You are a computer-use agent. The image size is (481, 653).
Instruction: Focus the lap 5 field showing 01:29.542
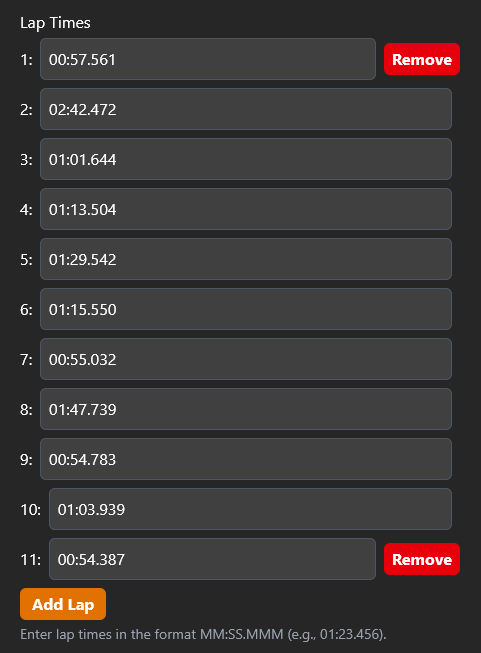246,259
